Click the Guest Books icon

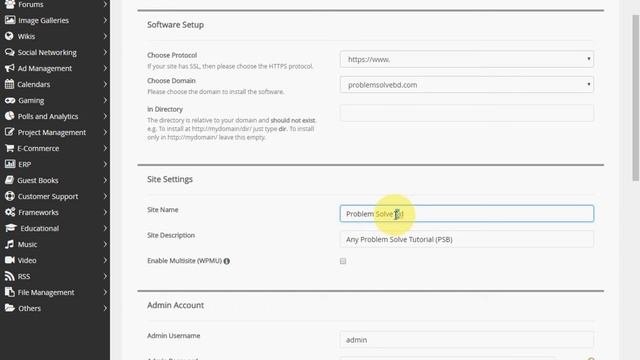[9, 180]
